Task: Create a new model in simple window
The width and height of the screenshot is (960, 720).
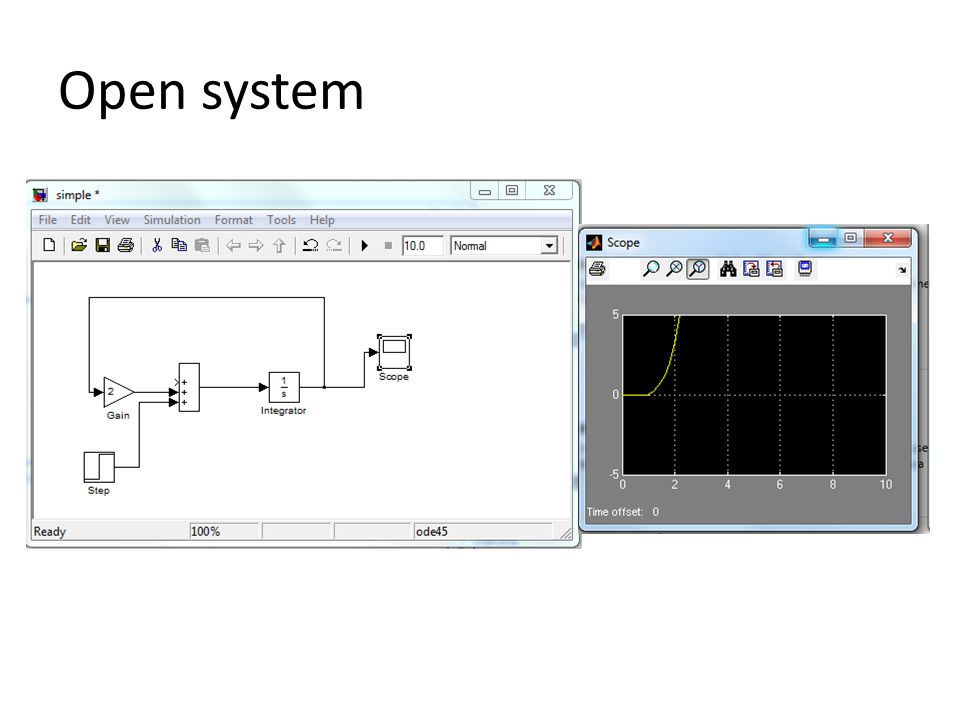Action: click(49, 246)
